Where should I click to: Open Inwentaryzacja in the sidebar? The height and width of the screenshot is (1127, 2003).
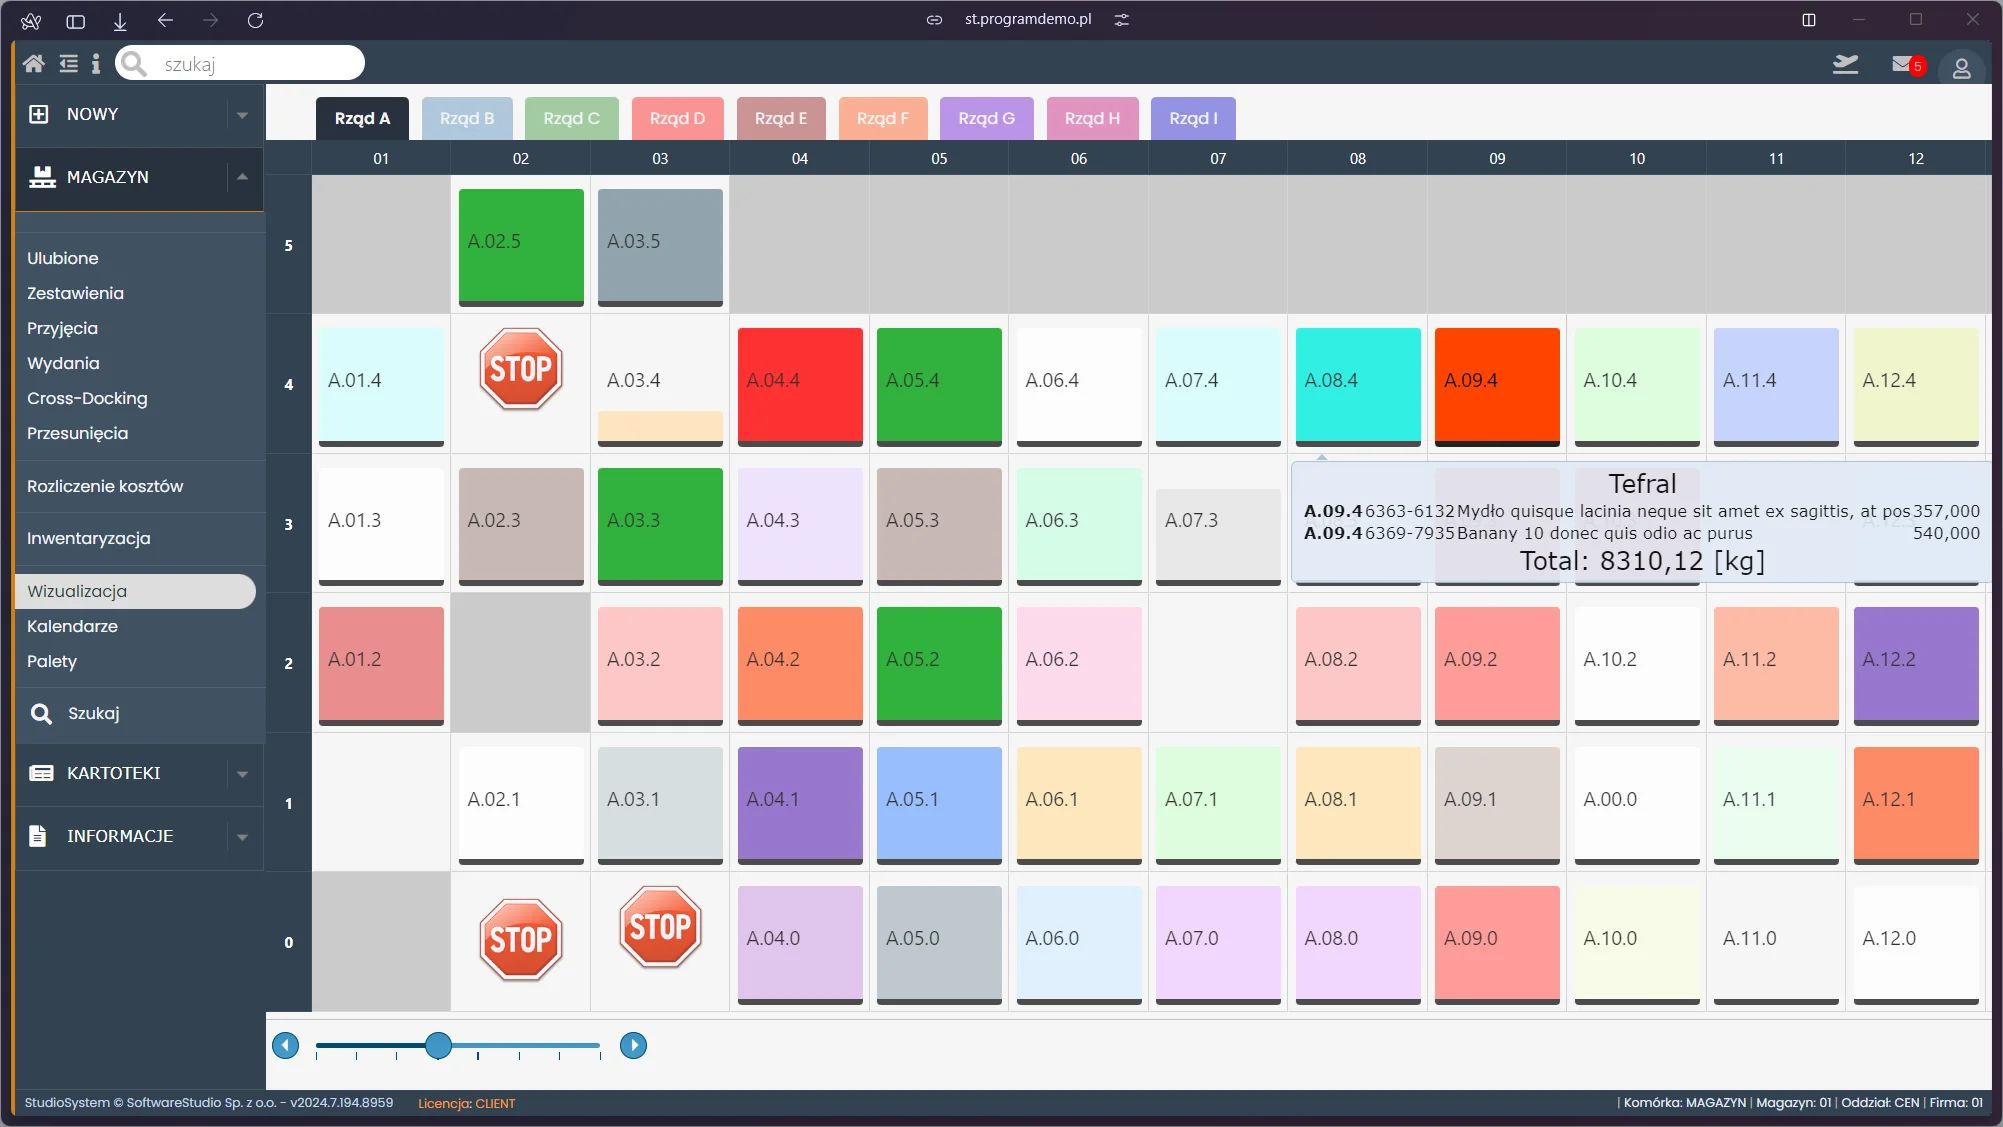pos(89,538)
